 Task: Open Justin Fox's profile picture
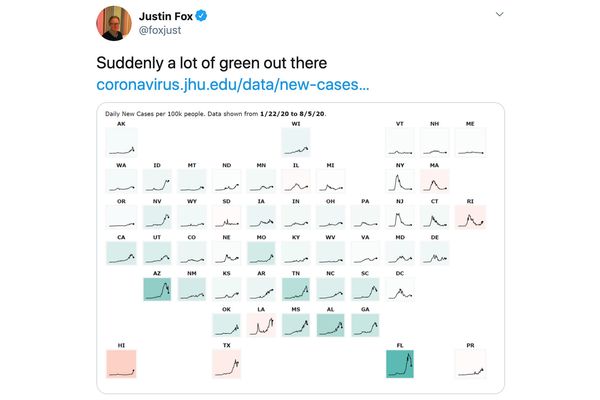coord(114,23)
